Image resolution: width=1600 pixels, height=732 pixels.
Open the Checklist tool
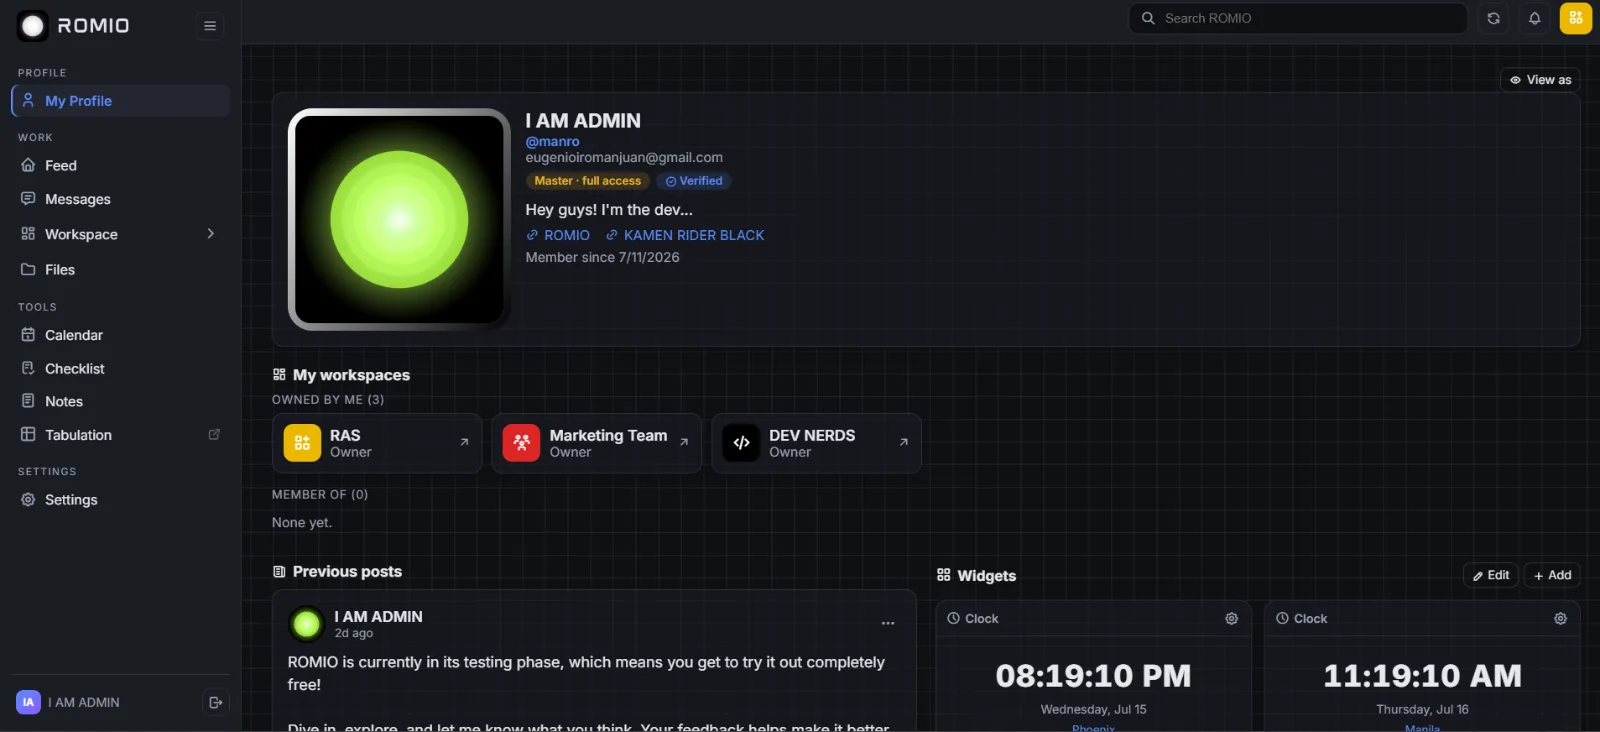click(121, 369)
